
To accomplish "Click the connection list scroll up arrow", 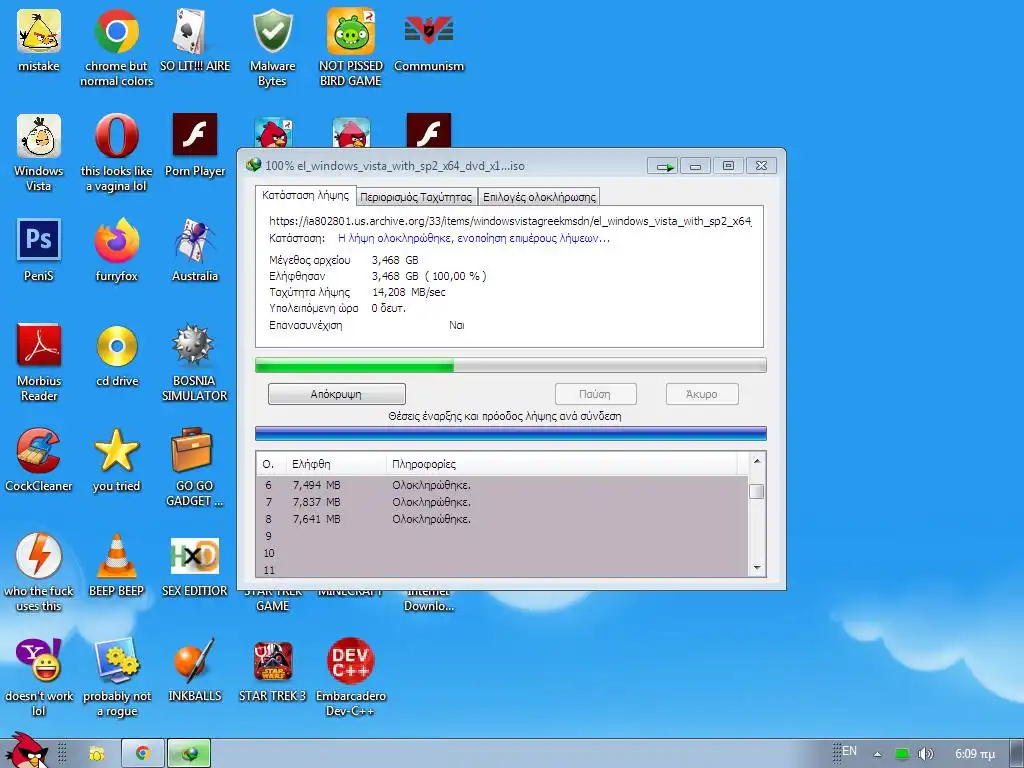I will click(x=757, y=461).
